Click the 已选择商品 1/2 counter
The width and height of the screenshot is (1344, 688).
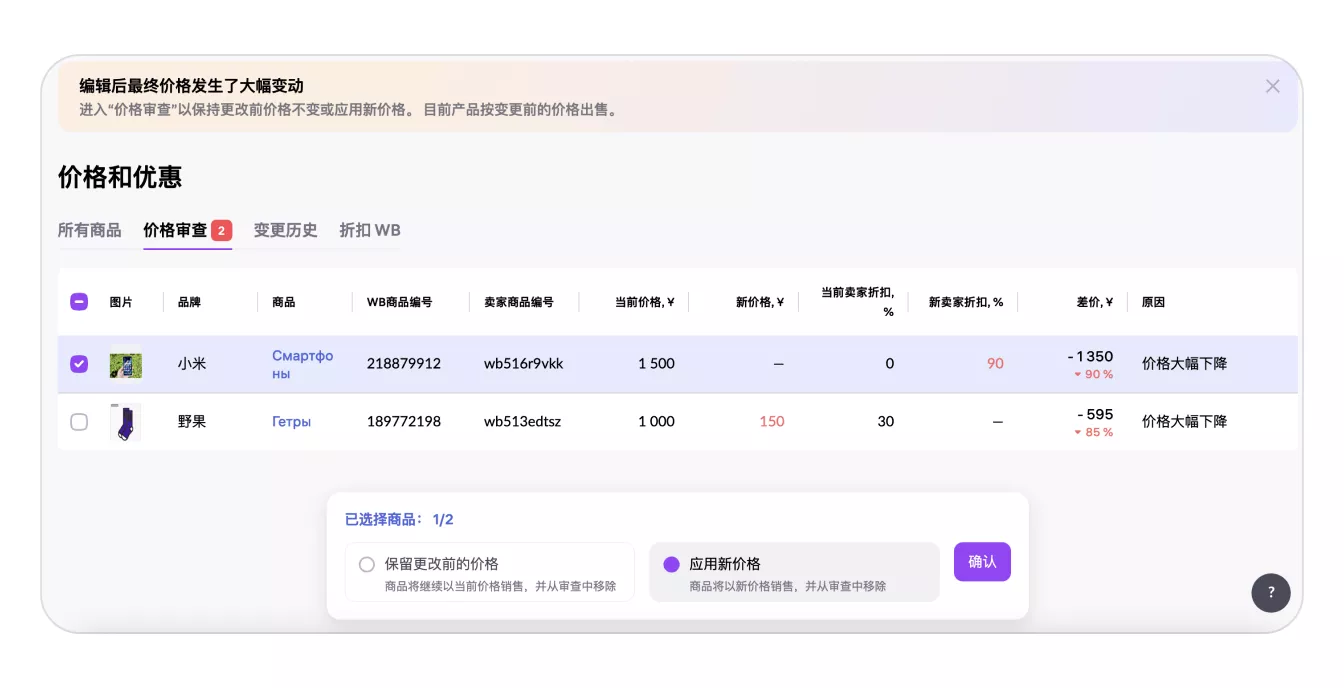(399, 520)
